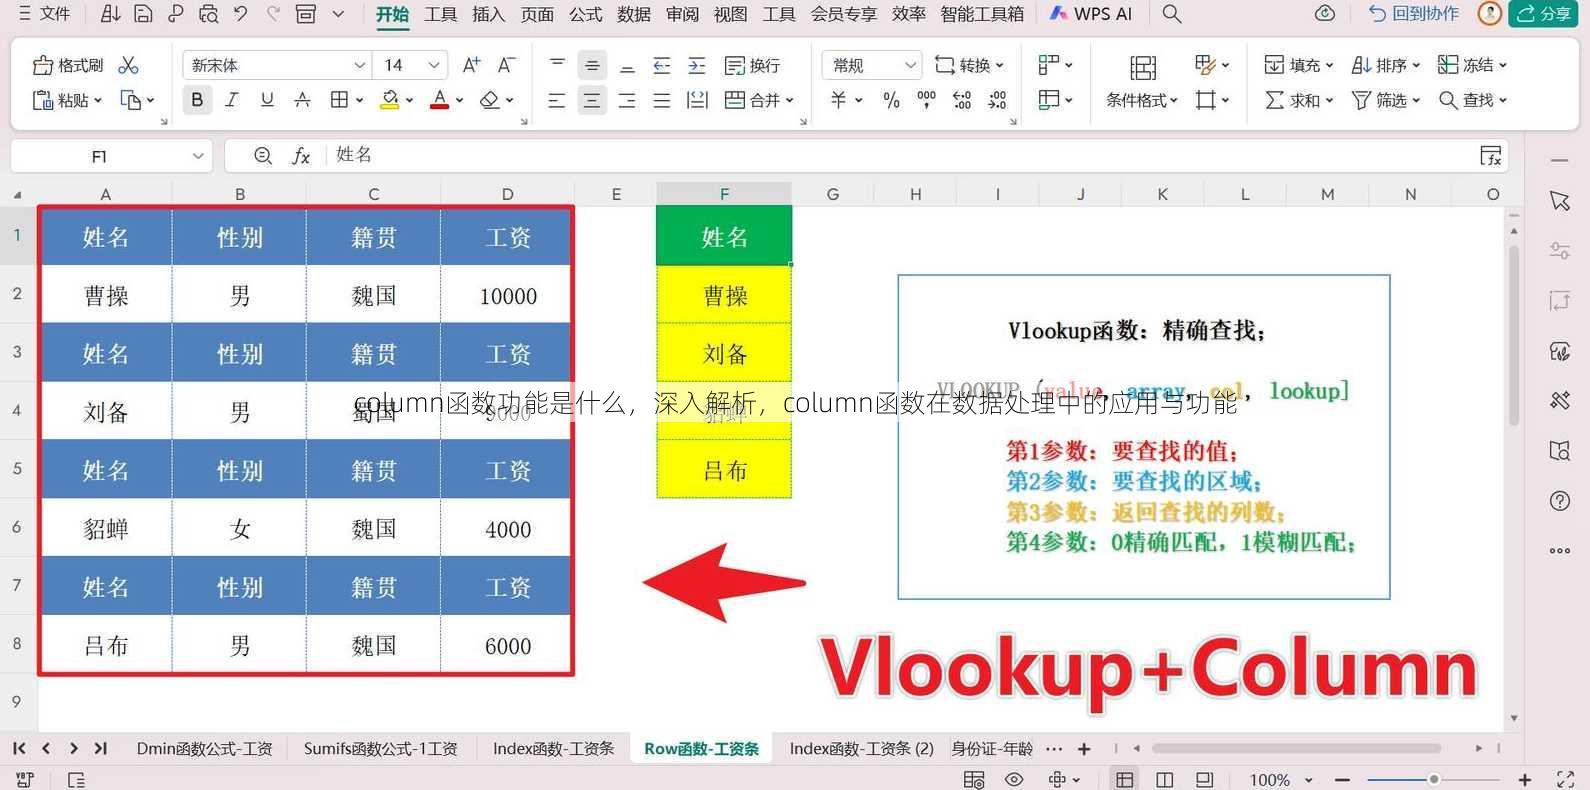Increase the indent
1590x790 pixels.
point(697,65)
